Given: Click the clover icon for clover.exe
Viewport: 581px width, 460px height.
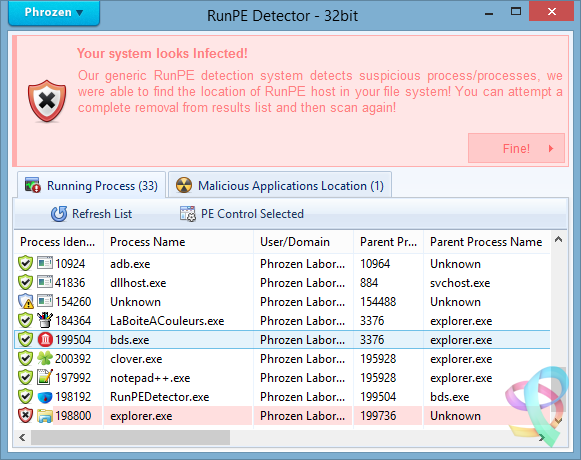Looking at the screenshot, I should point(45,358).
